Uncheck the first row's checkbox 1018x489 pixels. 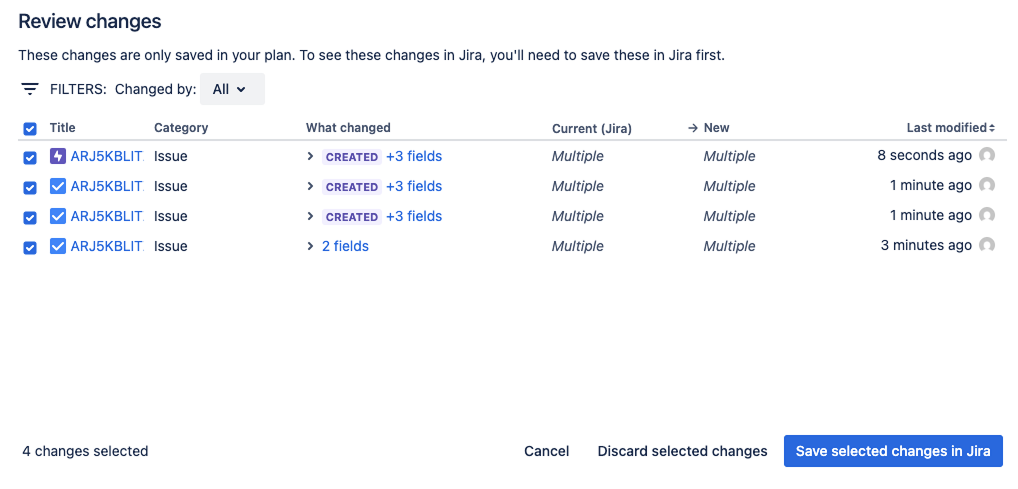coord(30,157)
